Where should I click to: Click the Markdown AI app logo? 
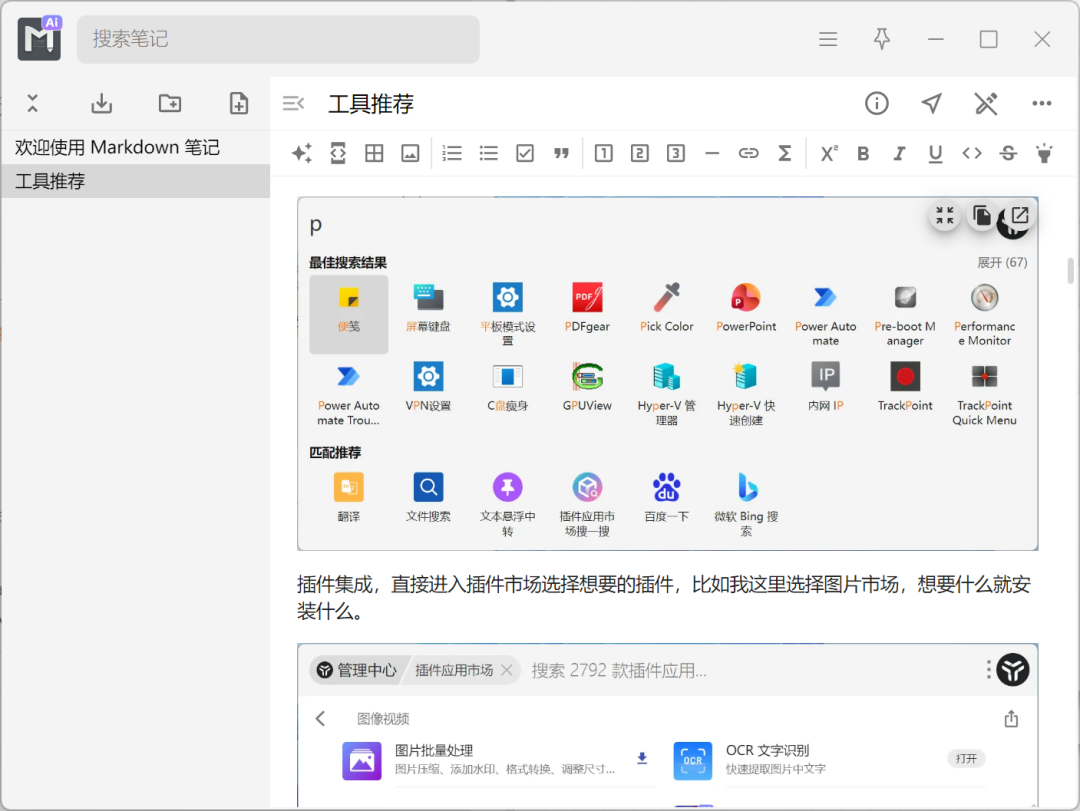tap(39, 39)
